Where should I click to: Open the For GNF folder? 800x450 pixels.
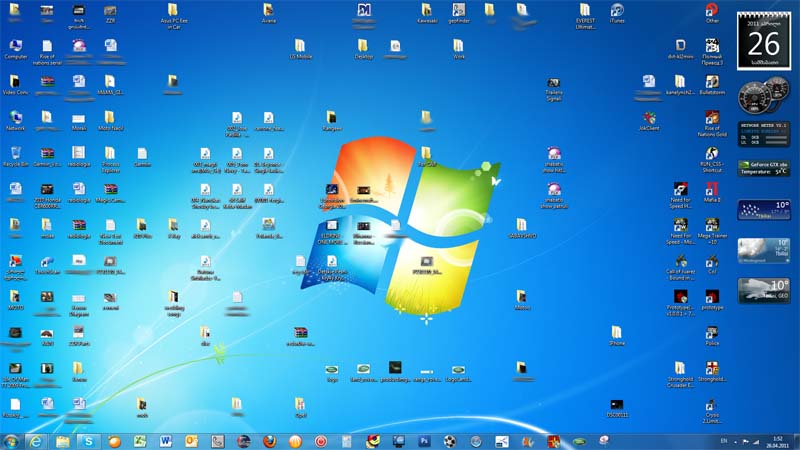pos(427,157)
